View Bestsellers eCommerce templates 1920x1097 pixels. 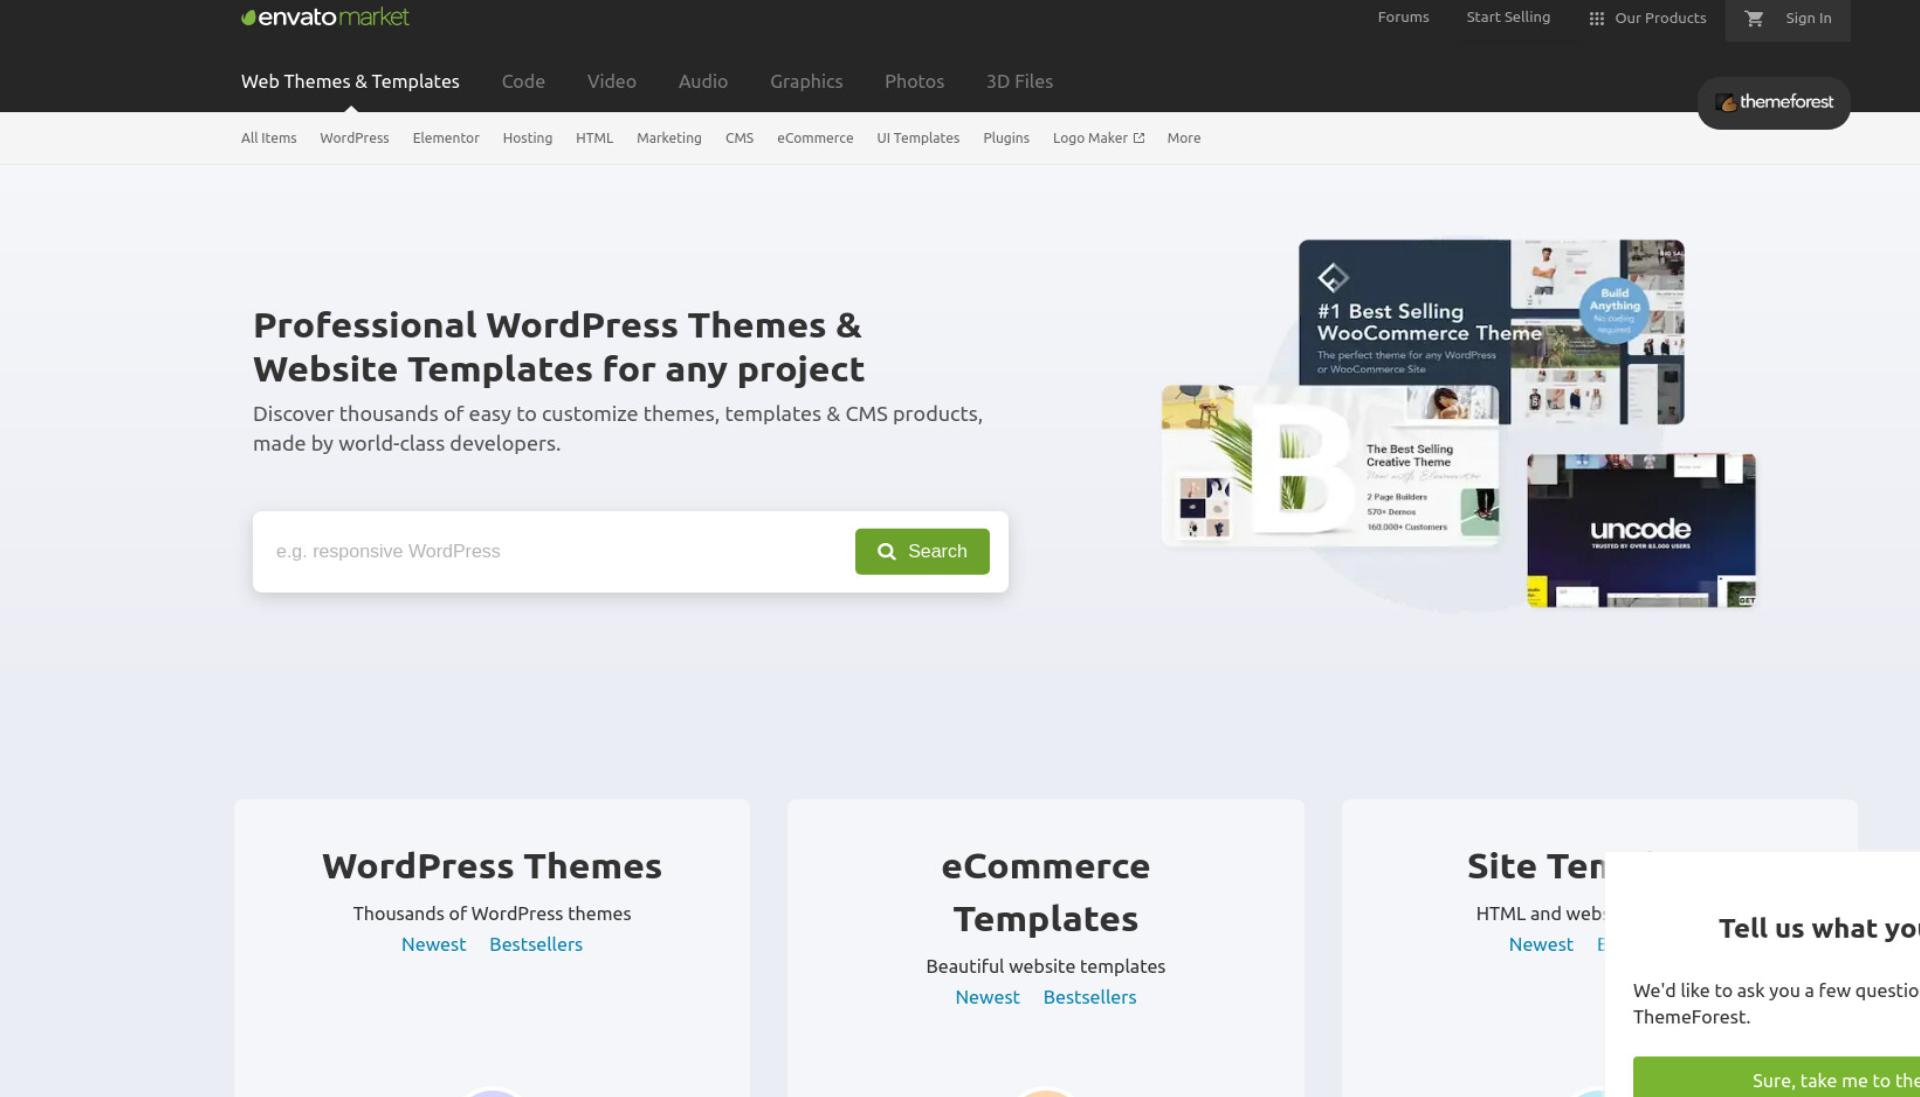1090,997
